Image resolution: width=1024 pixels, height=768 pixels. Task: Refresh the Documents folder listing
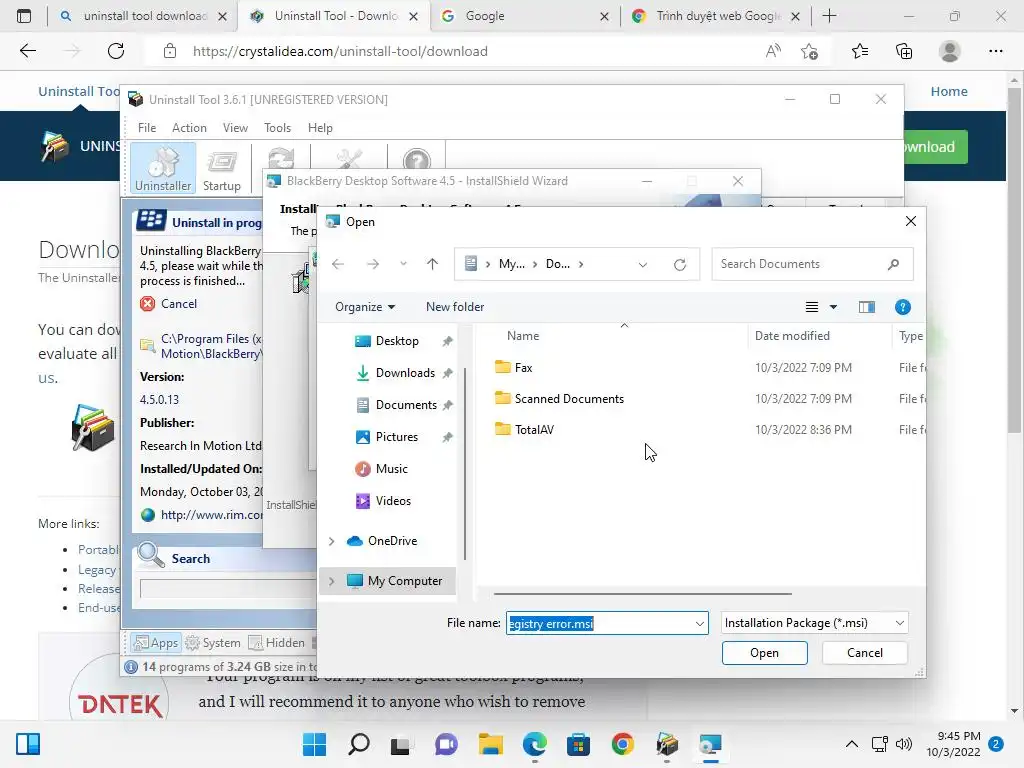point(680,264)
